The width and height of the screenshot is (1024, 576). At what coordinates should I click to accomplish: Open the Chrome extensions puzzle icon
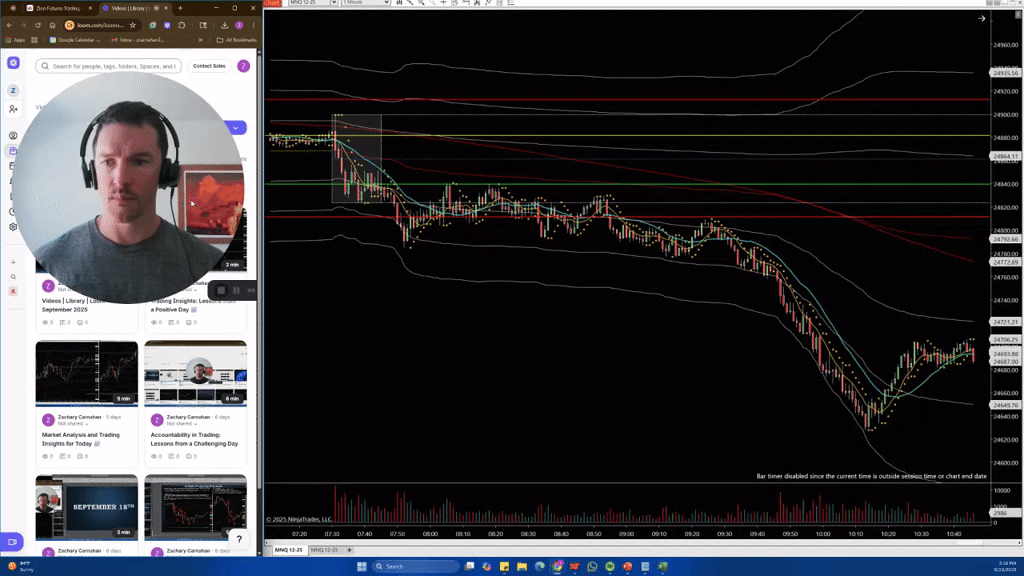[x=182, y=25]
